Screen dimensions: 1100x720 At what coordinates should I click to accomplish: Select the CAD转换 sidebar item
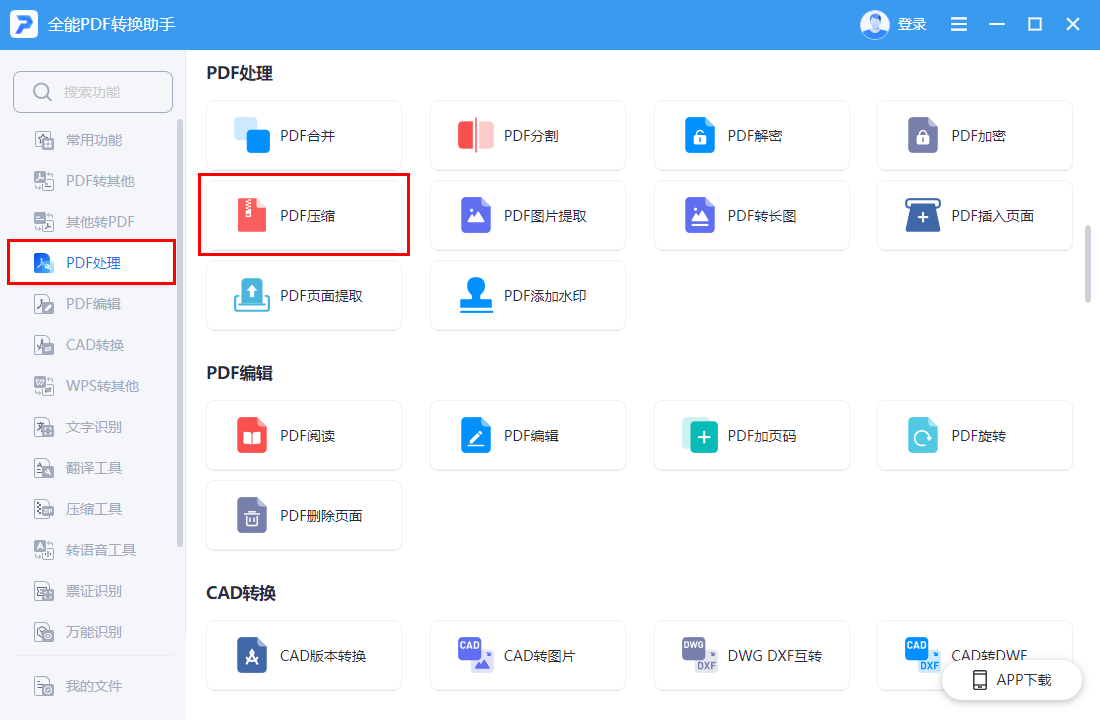(94, 345)
